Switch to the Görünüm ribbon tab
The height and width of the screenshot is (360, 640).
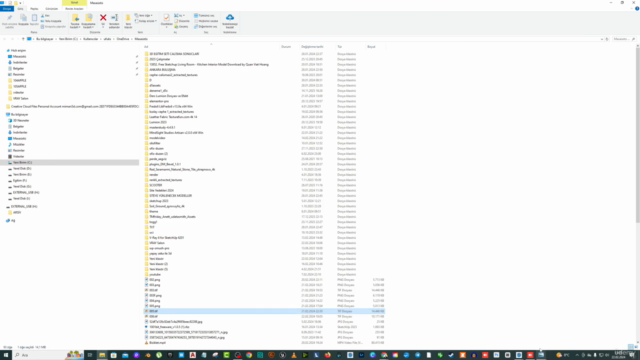pyautogui.click(x=51, y=9)
